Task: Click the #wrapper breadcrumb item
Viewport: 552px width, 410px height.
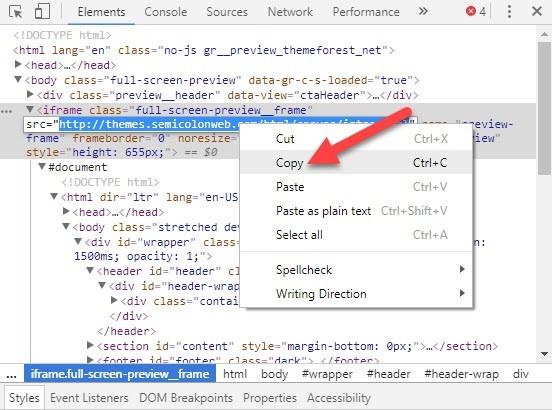Action: click(327, 374)
